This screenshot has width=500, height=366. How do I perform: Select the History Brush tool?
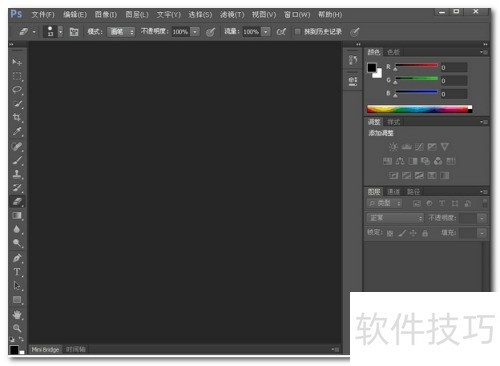coord(17,187)
